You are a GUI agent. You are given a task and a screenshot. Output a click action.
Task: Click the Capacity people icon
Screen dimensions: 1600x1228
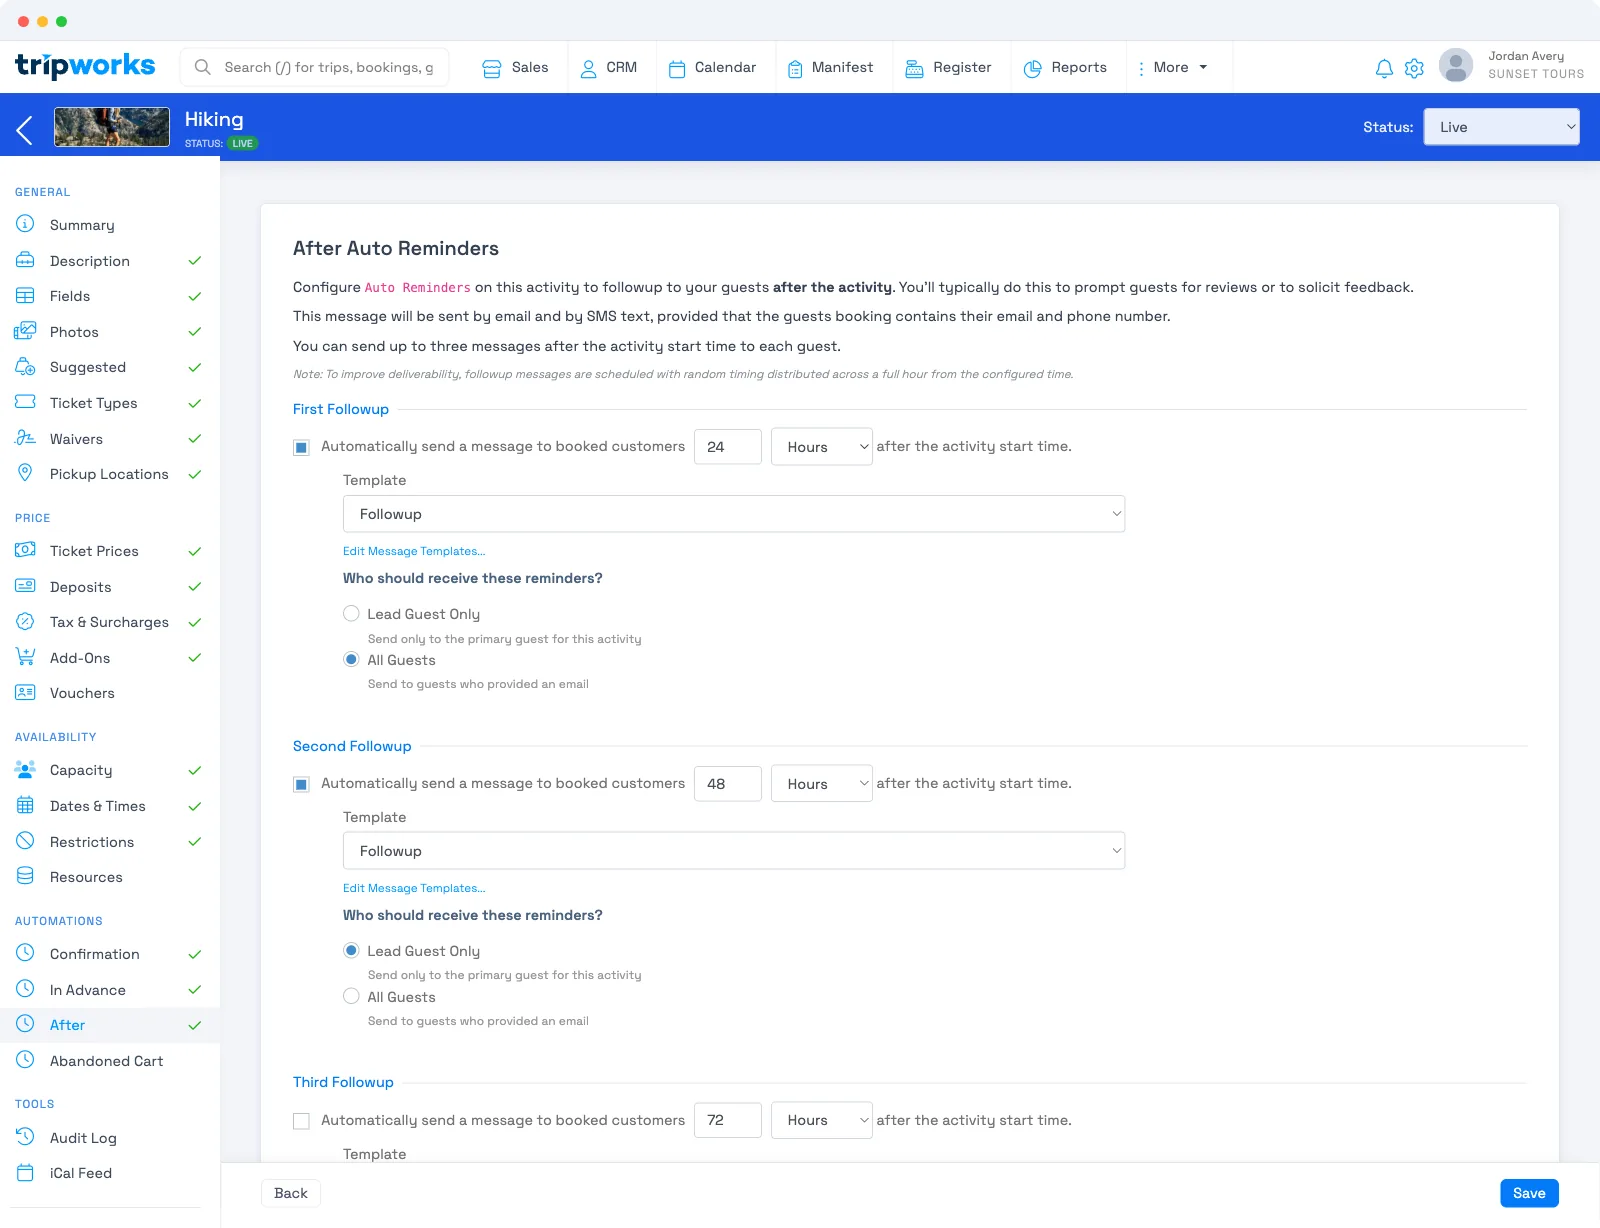[25, 769]
